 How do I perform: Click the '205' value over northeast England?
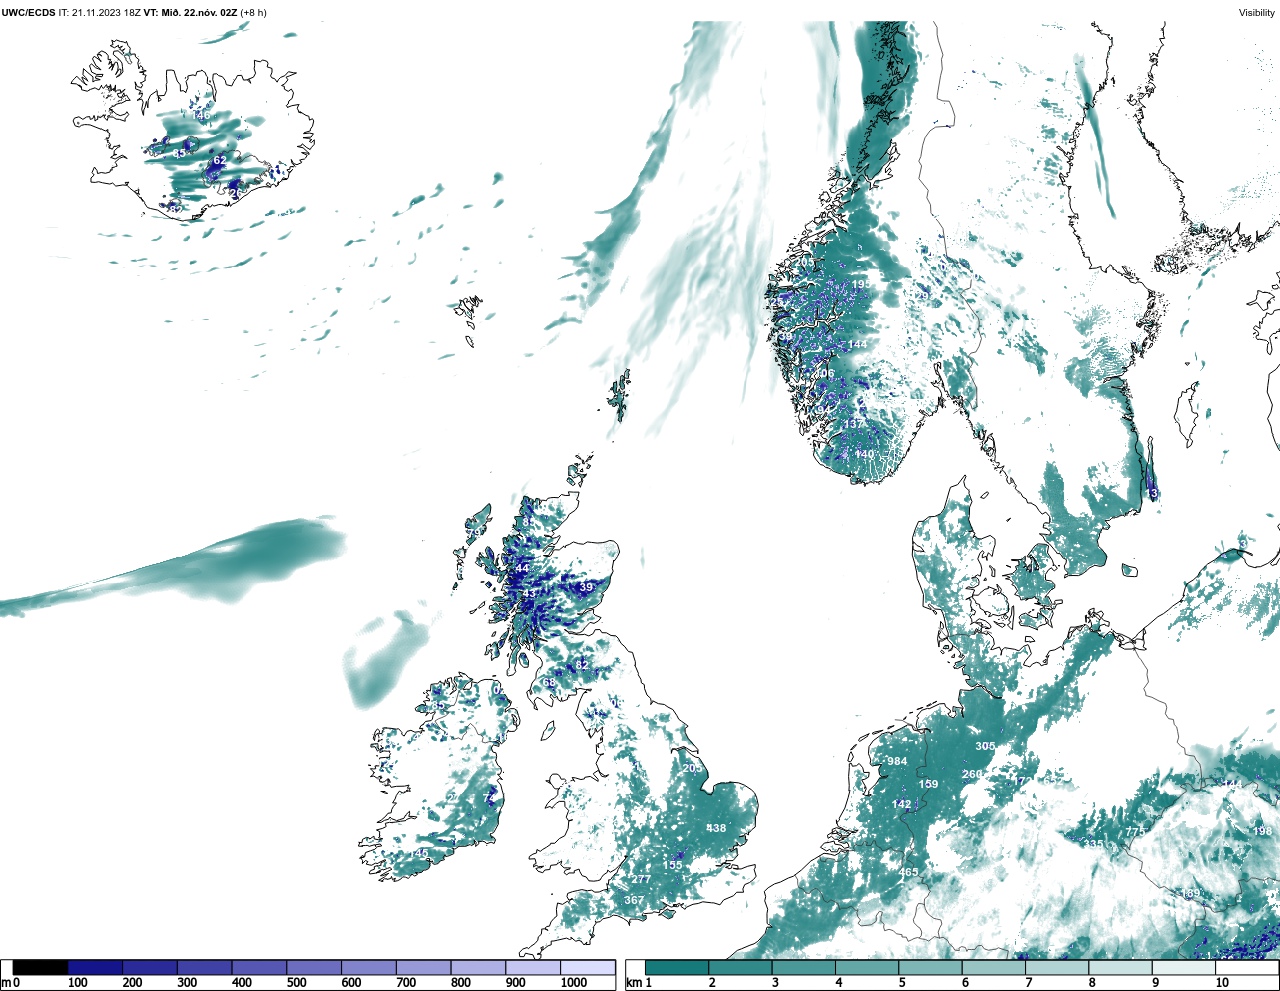coord(692,768)
